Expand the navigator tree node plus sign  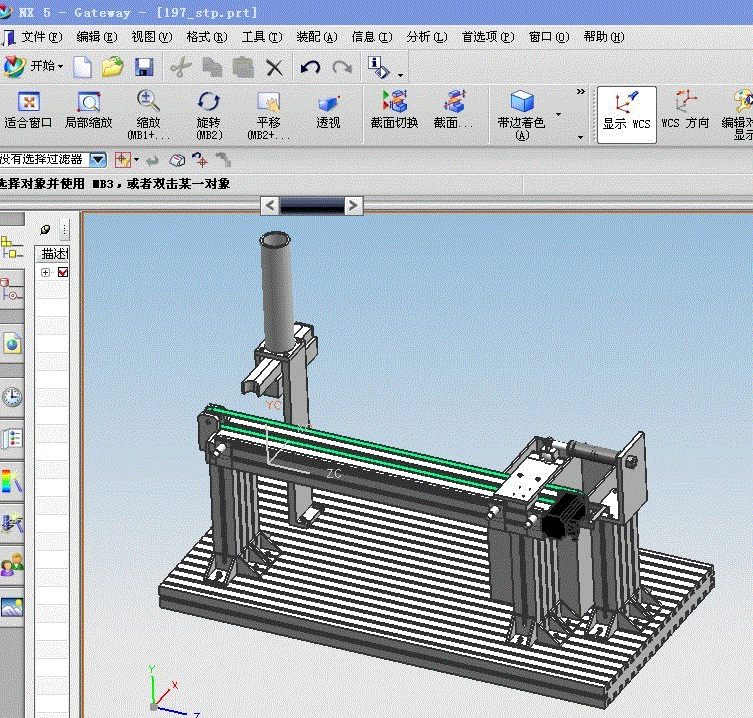46,273
